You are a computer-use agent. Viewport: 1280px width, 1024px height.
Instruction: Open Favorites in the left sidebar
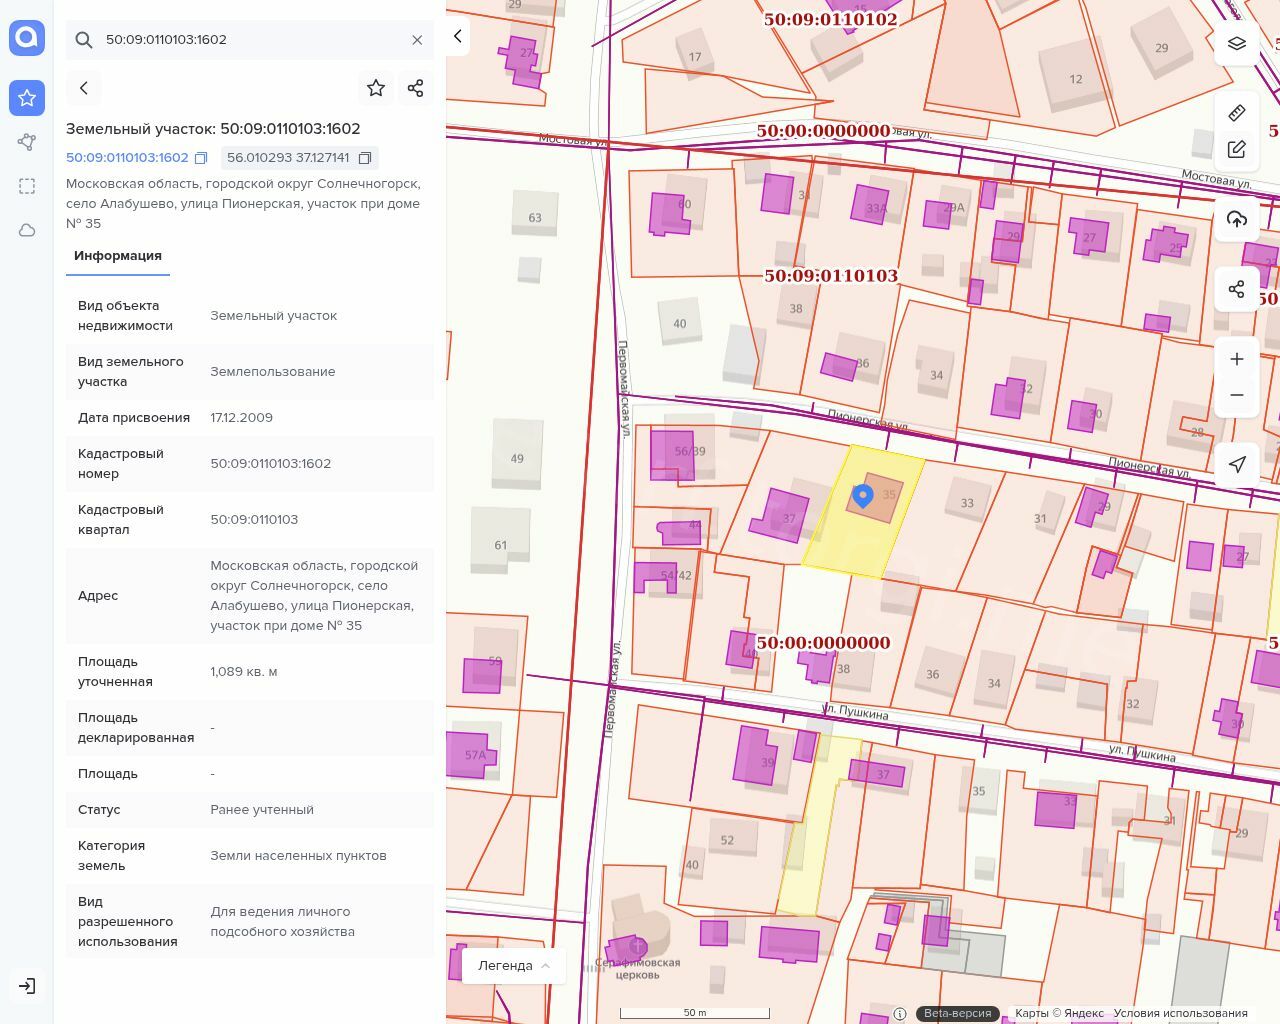coord(27,98)
